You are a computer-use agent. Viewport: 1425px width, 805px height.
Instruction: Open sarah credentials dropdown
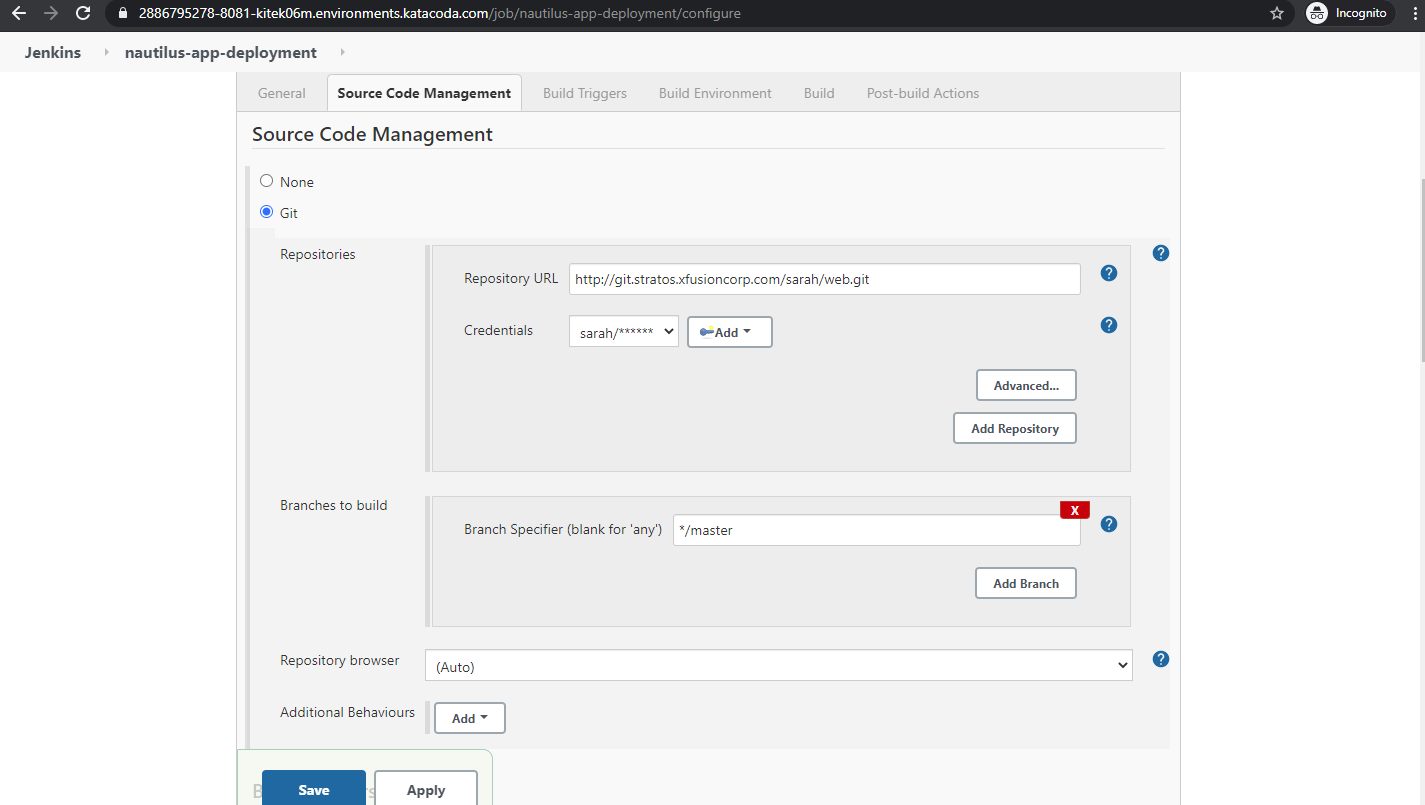click(623, 332)
